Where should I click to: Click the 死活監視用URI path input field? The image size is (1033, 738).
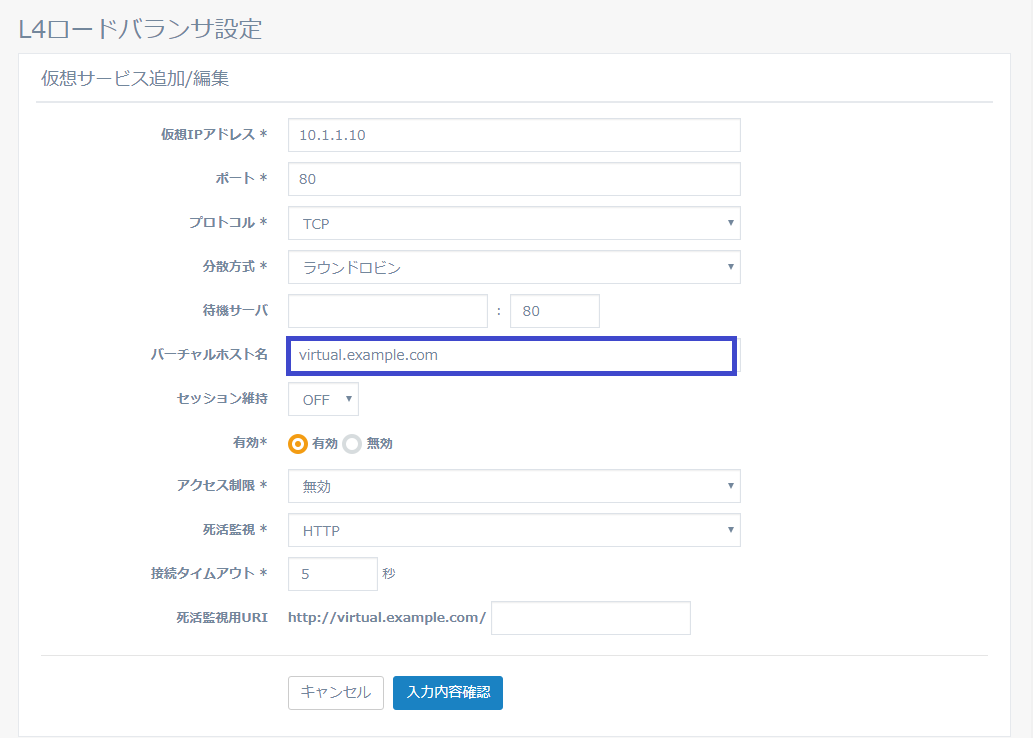590,618
